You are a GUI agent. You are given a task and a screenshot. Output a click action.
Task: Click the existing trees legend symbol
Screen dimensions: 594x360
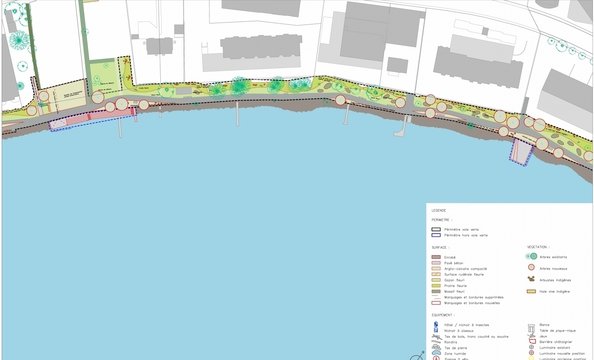tap(532, 257)
